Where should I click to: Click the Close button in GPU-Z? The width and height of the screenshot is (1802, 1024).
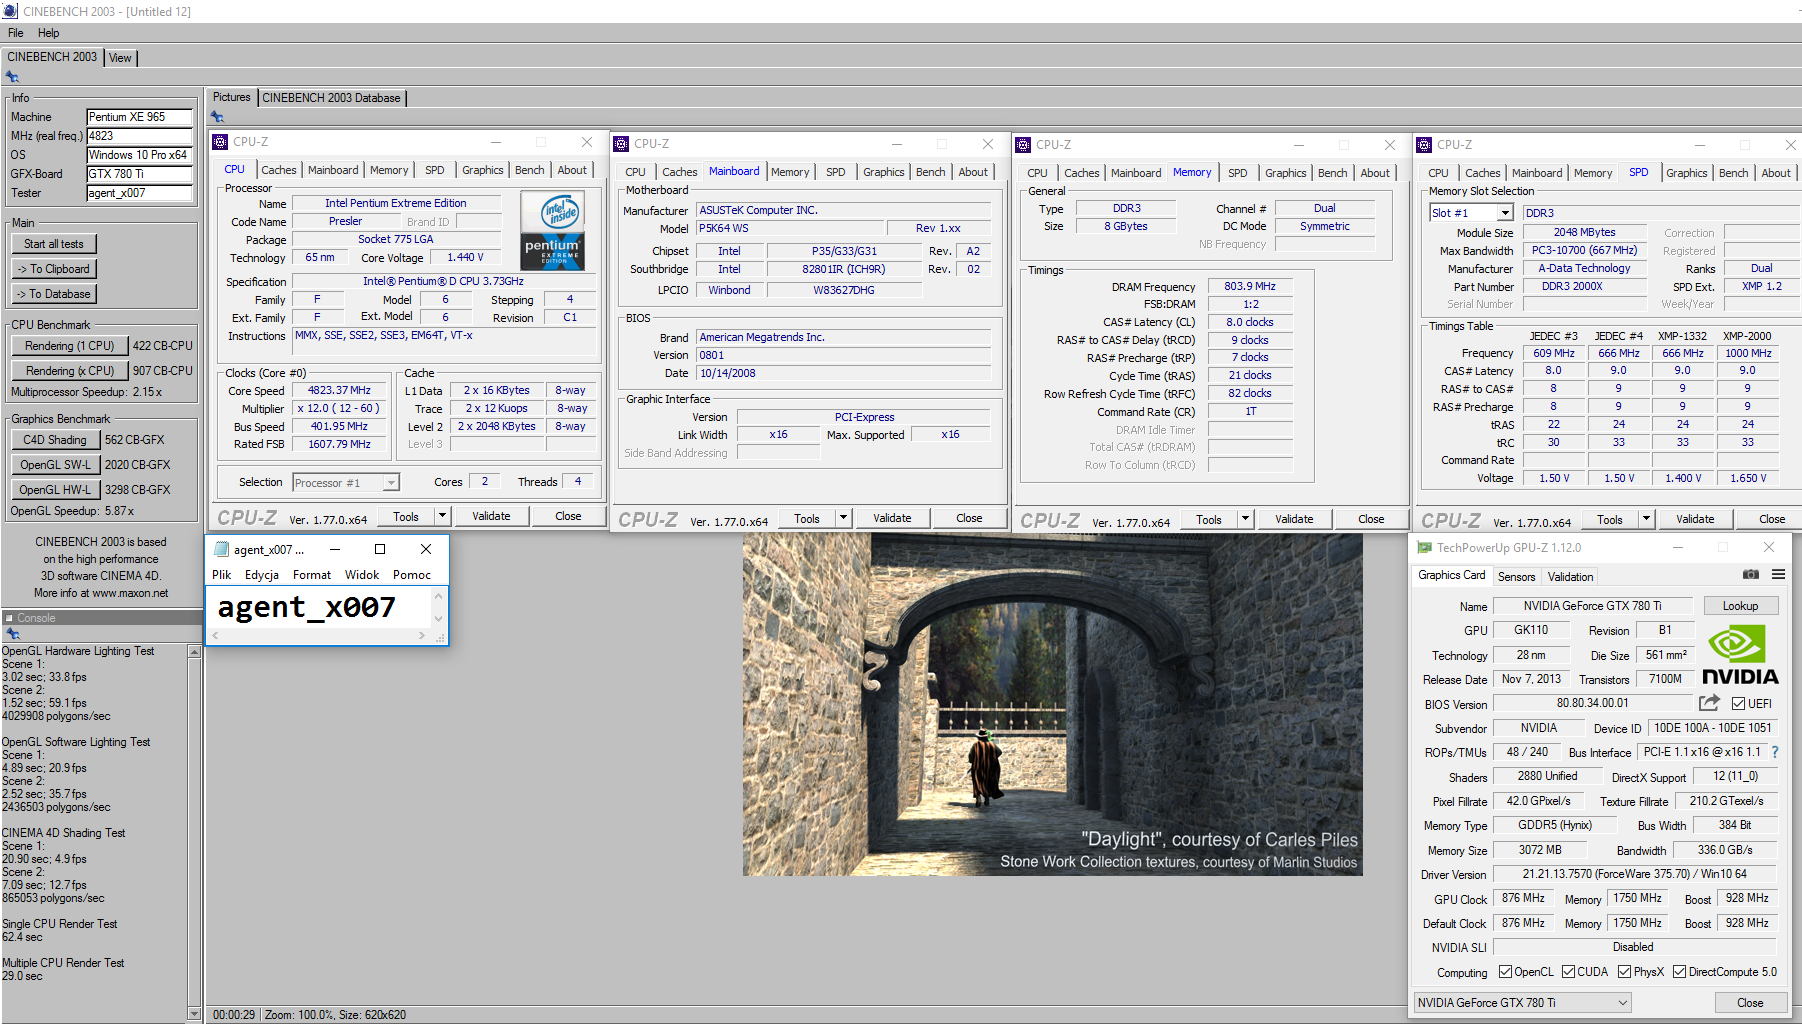(1750, 1002)
